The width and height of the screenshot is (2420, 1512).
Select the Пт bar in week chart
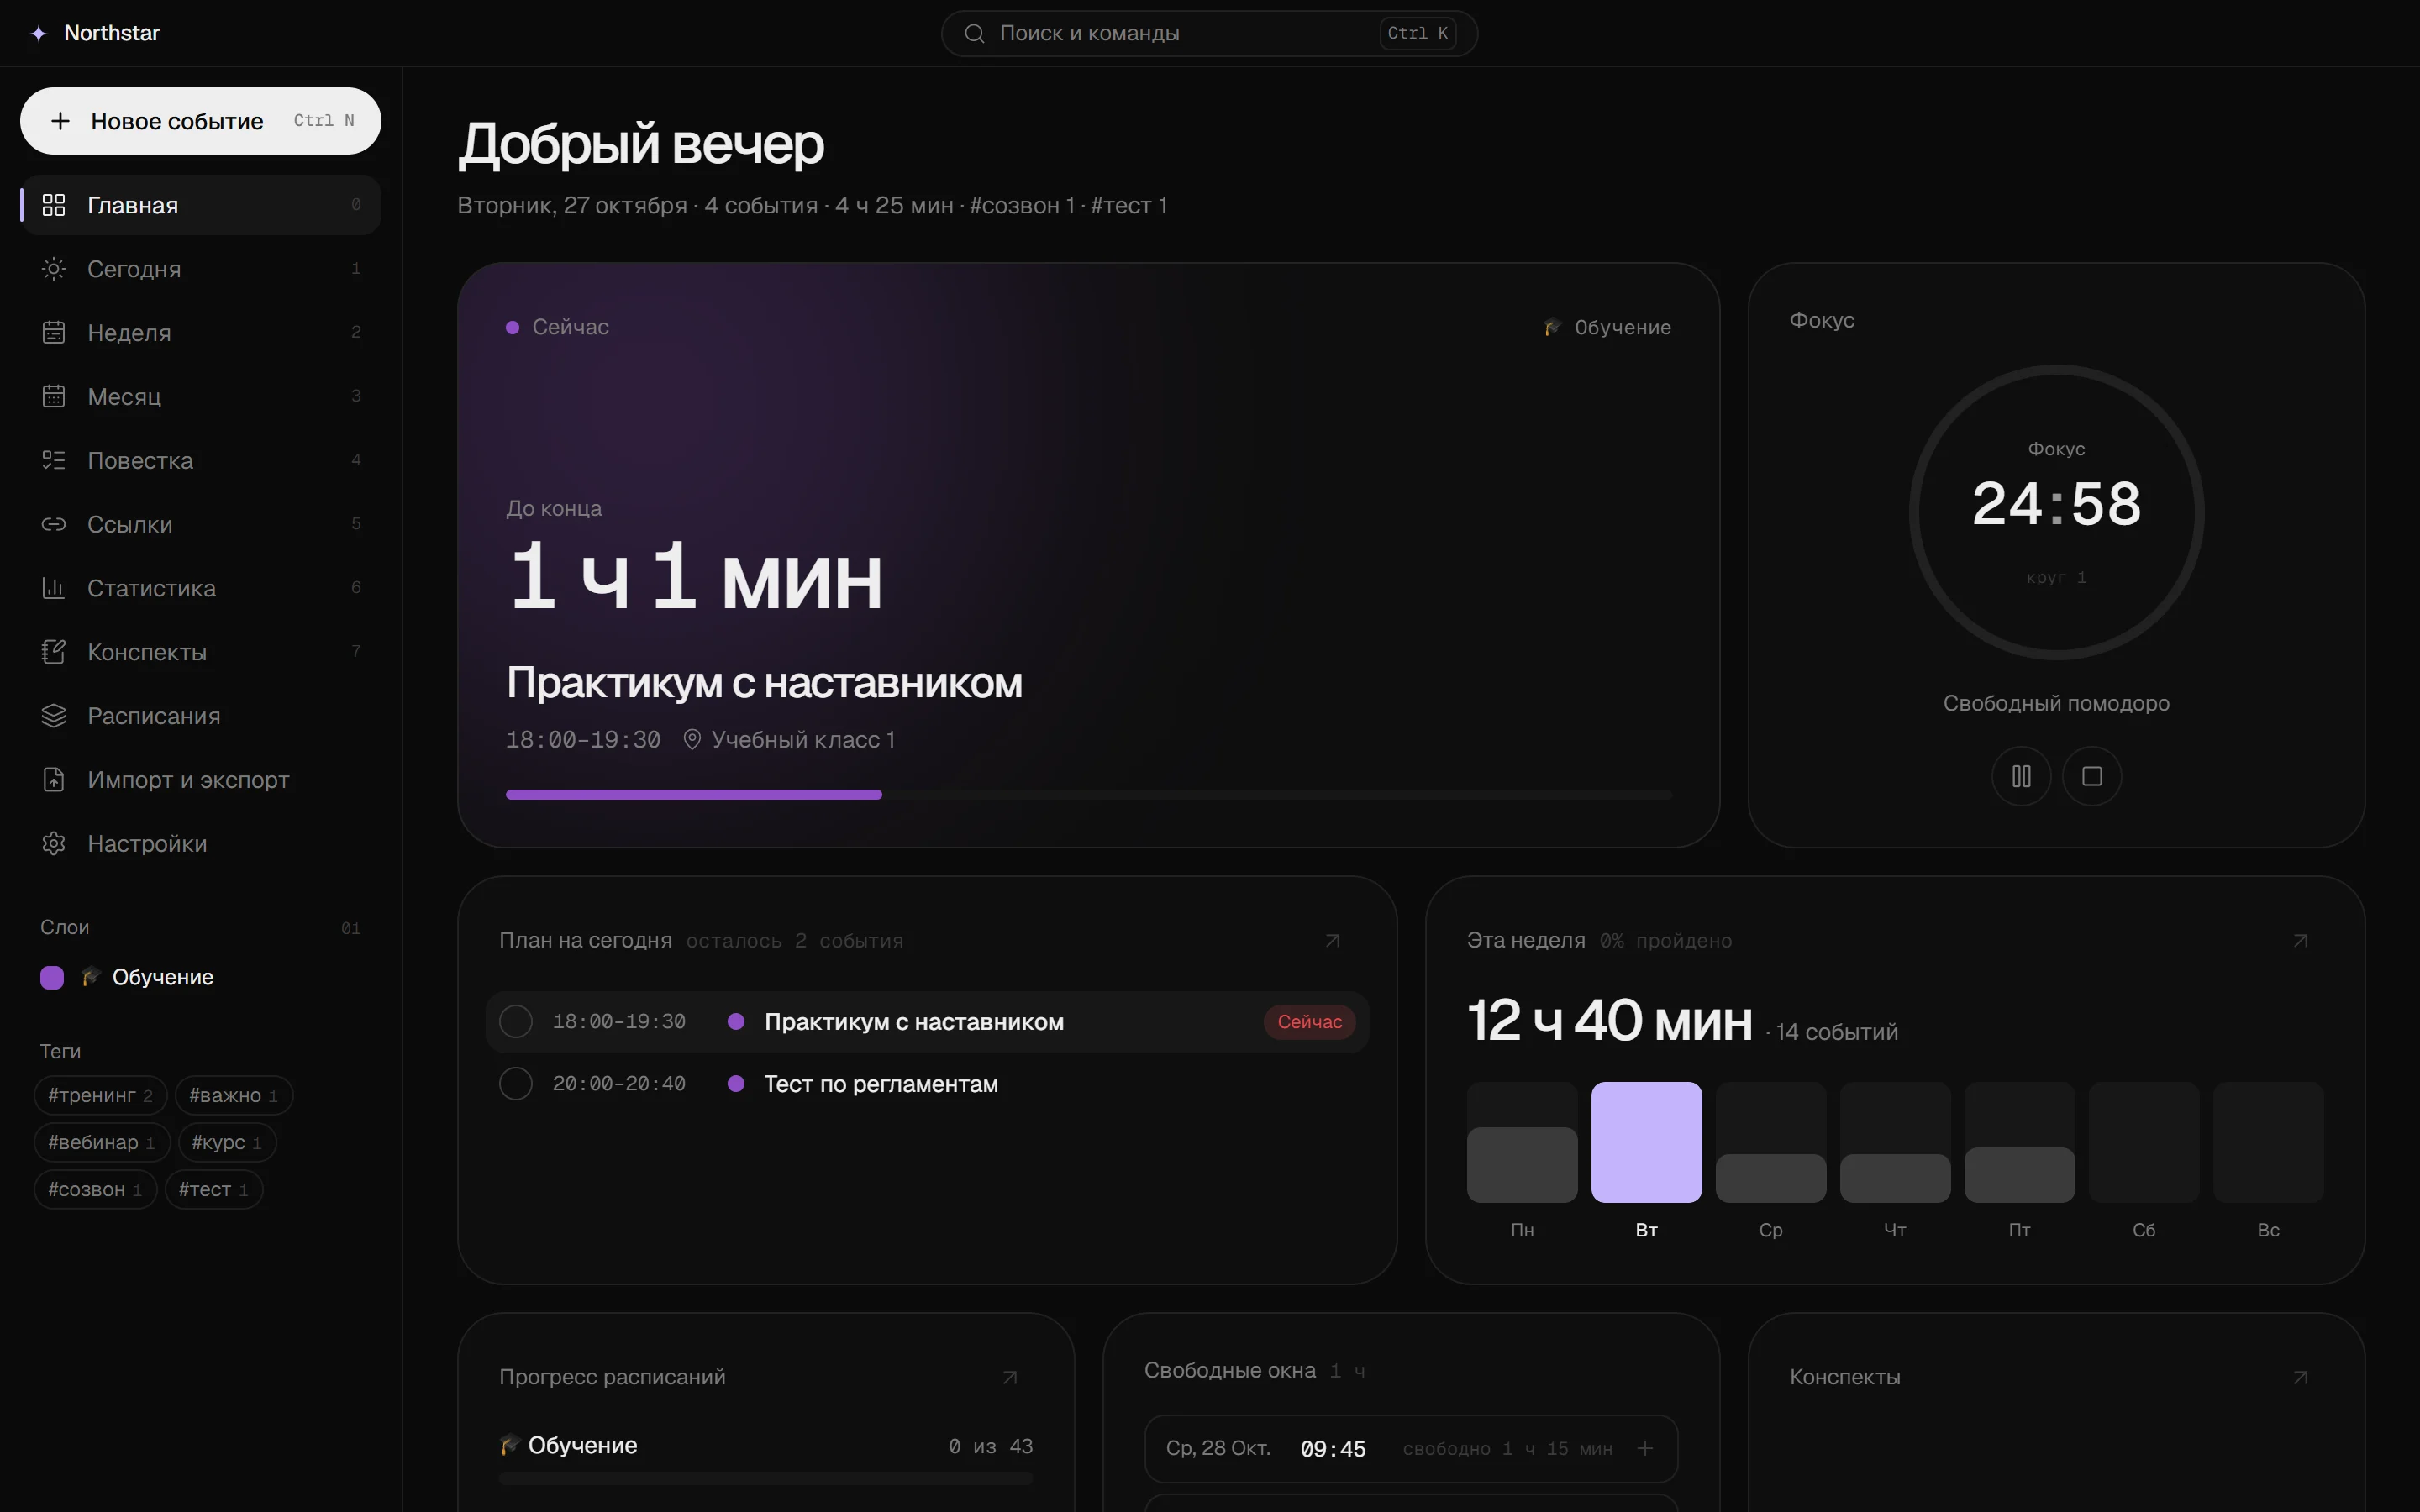tap(2019, 1142)
